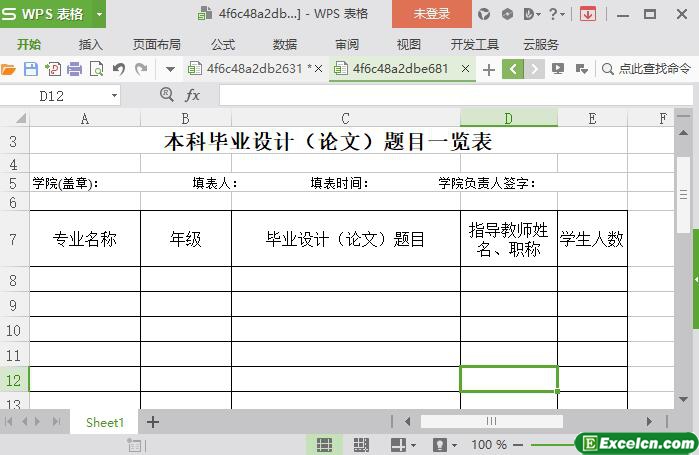Click the horizontal scroll right arrow

649,421
